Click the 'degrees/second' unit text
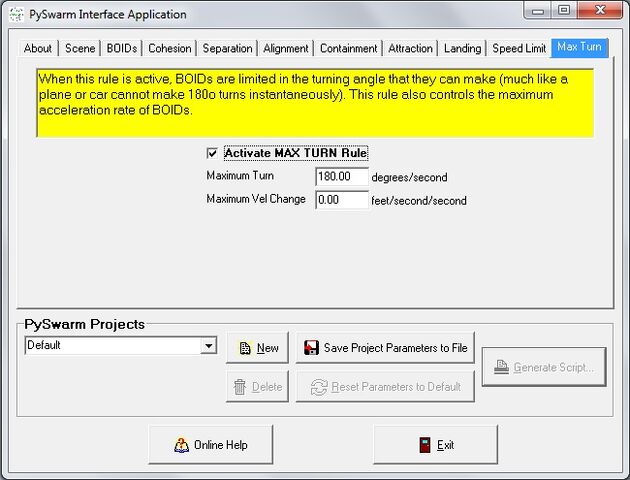The image size is (630, 480). tap(409, 177)
